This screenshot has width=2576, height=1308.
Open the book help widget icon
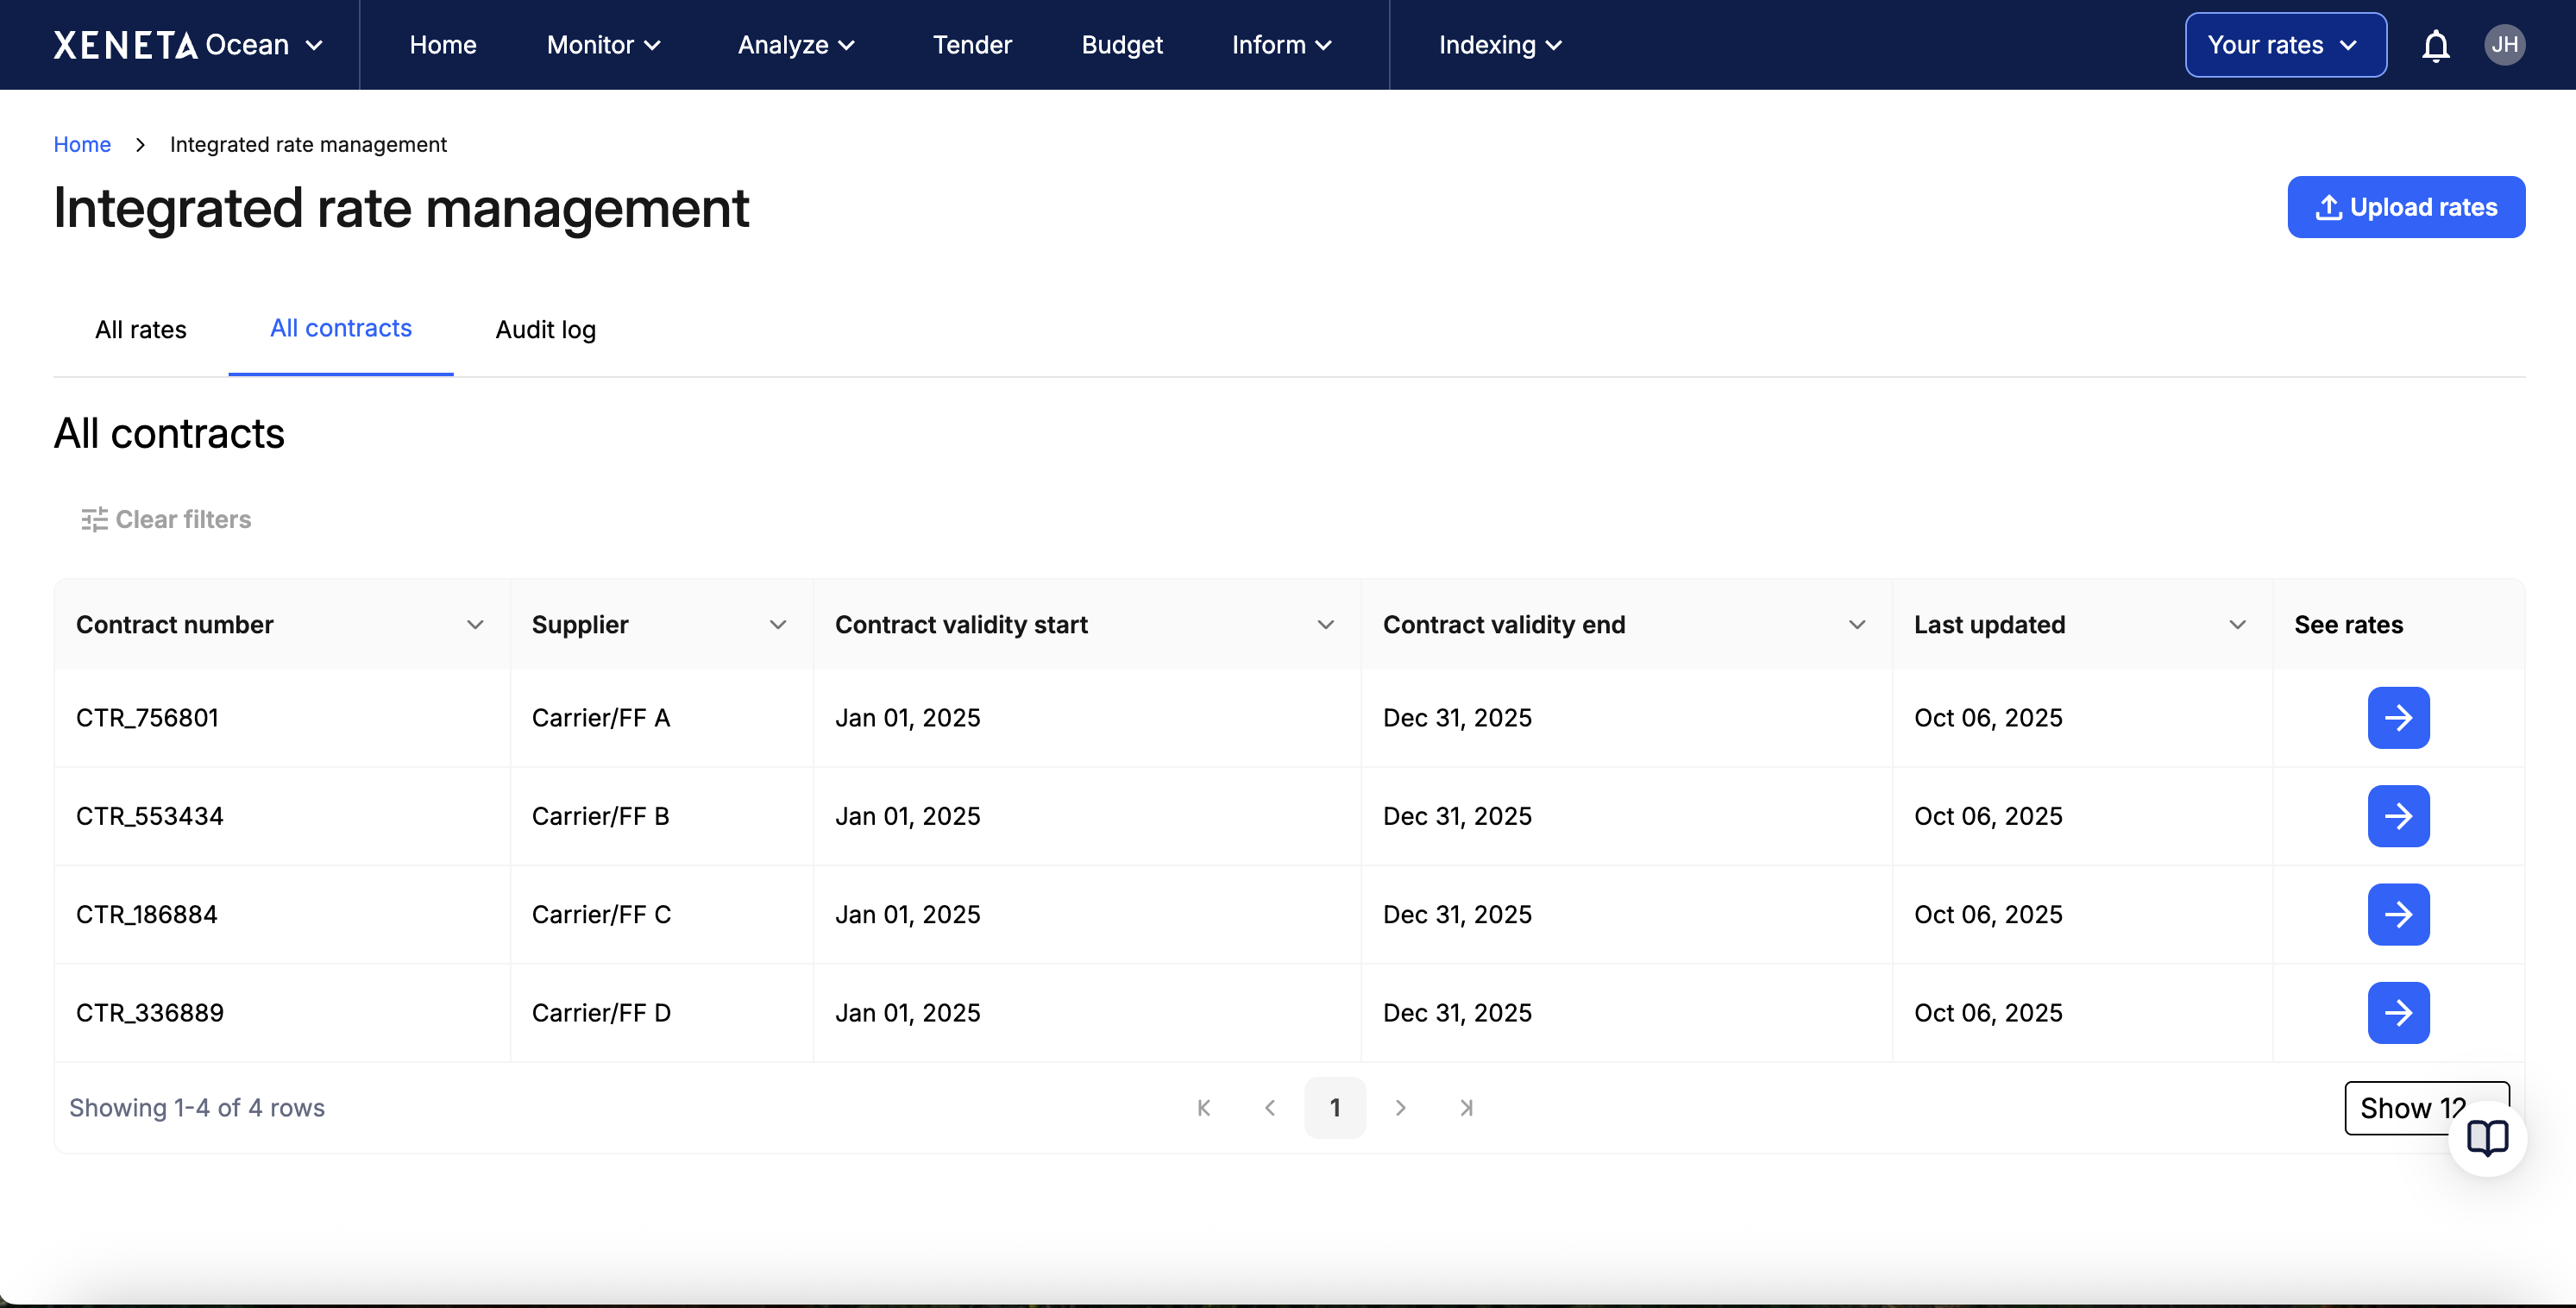[2487, 1138]
